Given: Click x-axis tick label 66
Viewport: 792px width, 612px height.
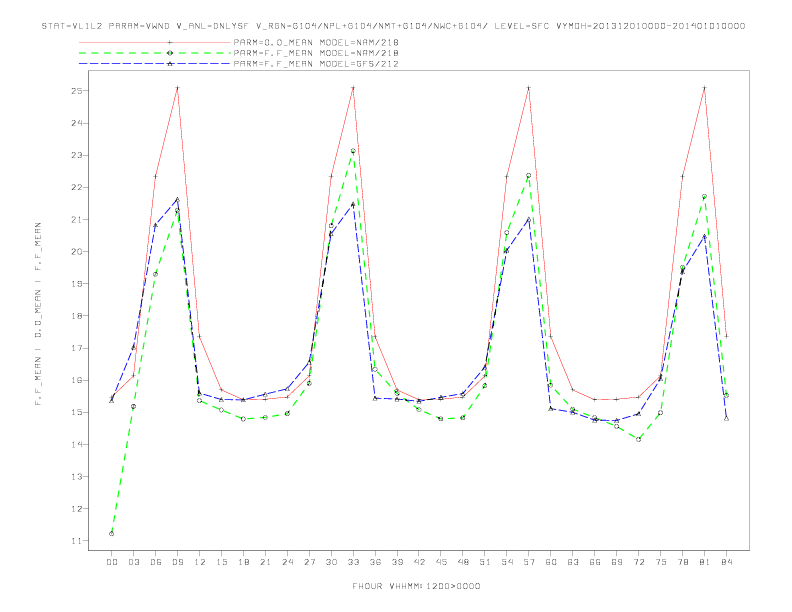Looking at the screenshot, I should (595, 562).
